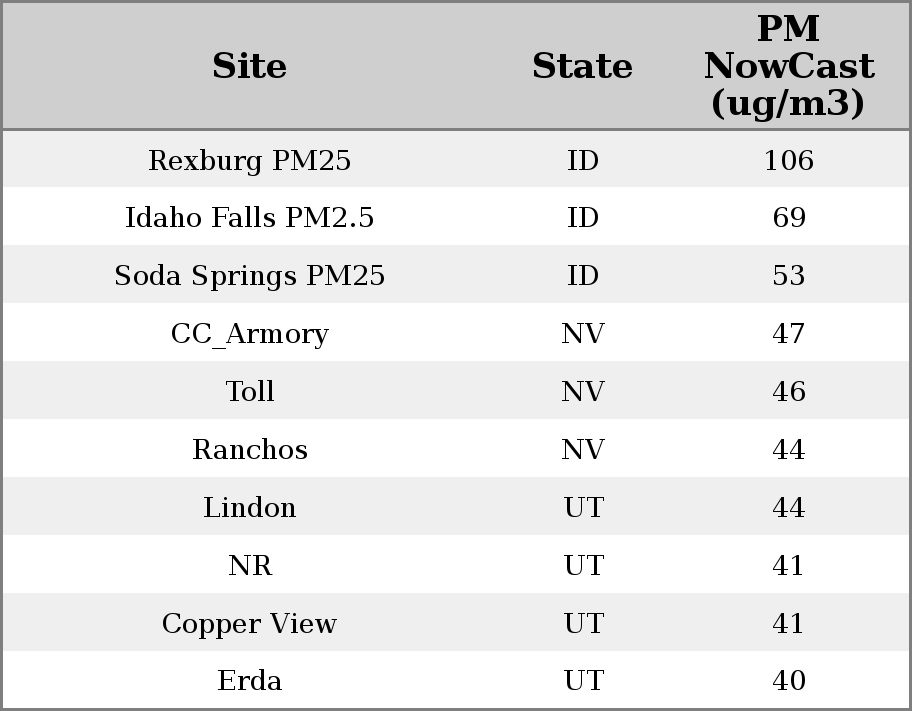Screen dimensions: 912x711
Task: Click the UT state cell for Erda
Action: point(582,681)
